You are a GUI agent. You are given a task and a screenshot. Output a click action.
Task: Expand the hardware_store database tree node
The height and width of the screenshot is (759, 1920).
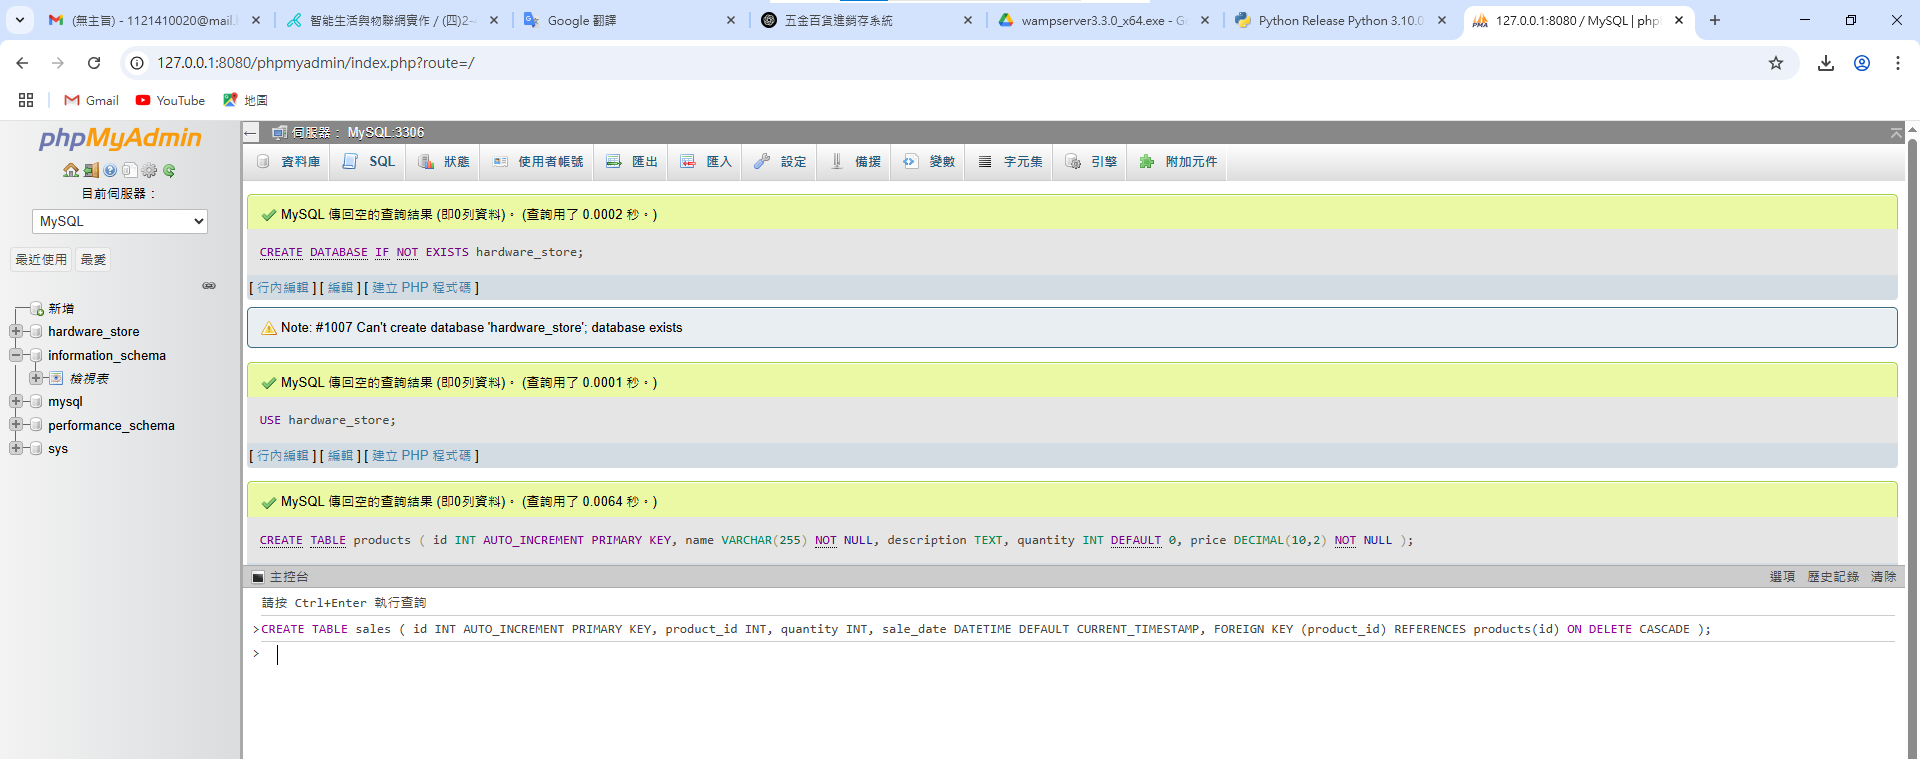[16, 331]
